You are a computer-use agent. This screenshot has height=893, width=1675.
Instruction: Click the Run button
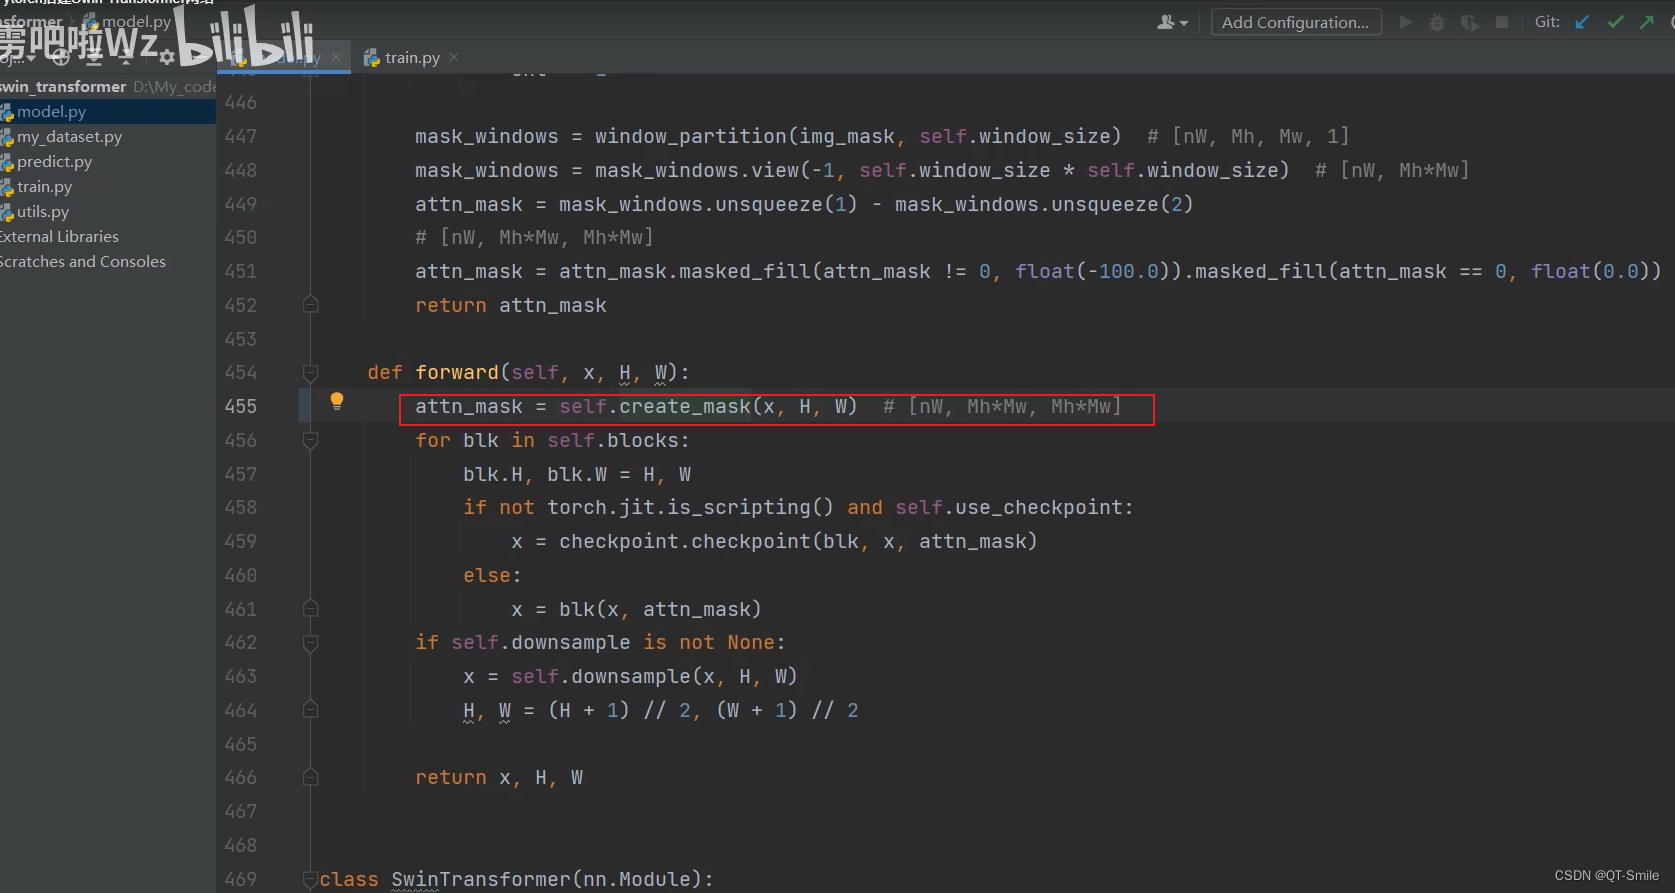coord(1405,22)
